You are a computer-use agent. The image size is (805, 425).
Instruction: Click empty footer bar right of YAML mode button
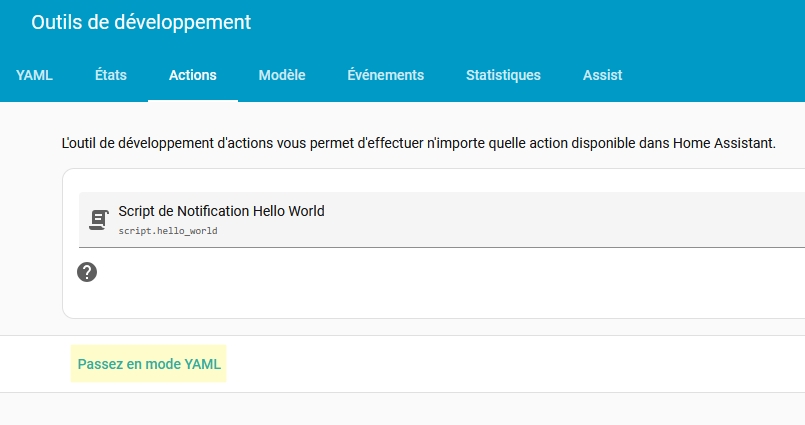pyautogui.click(x=520, y=364)
